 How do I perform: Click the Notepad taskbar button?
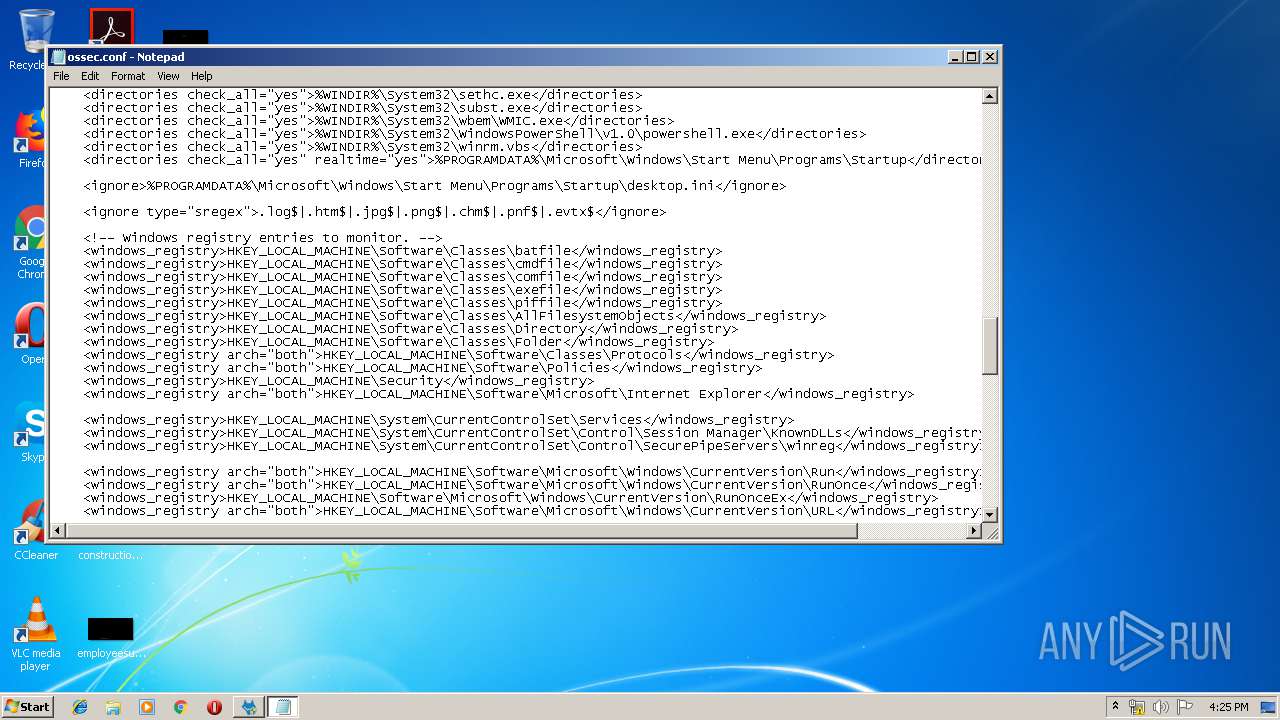282,707
